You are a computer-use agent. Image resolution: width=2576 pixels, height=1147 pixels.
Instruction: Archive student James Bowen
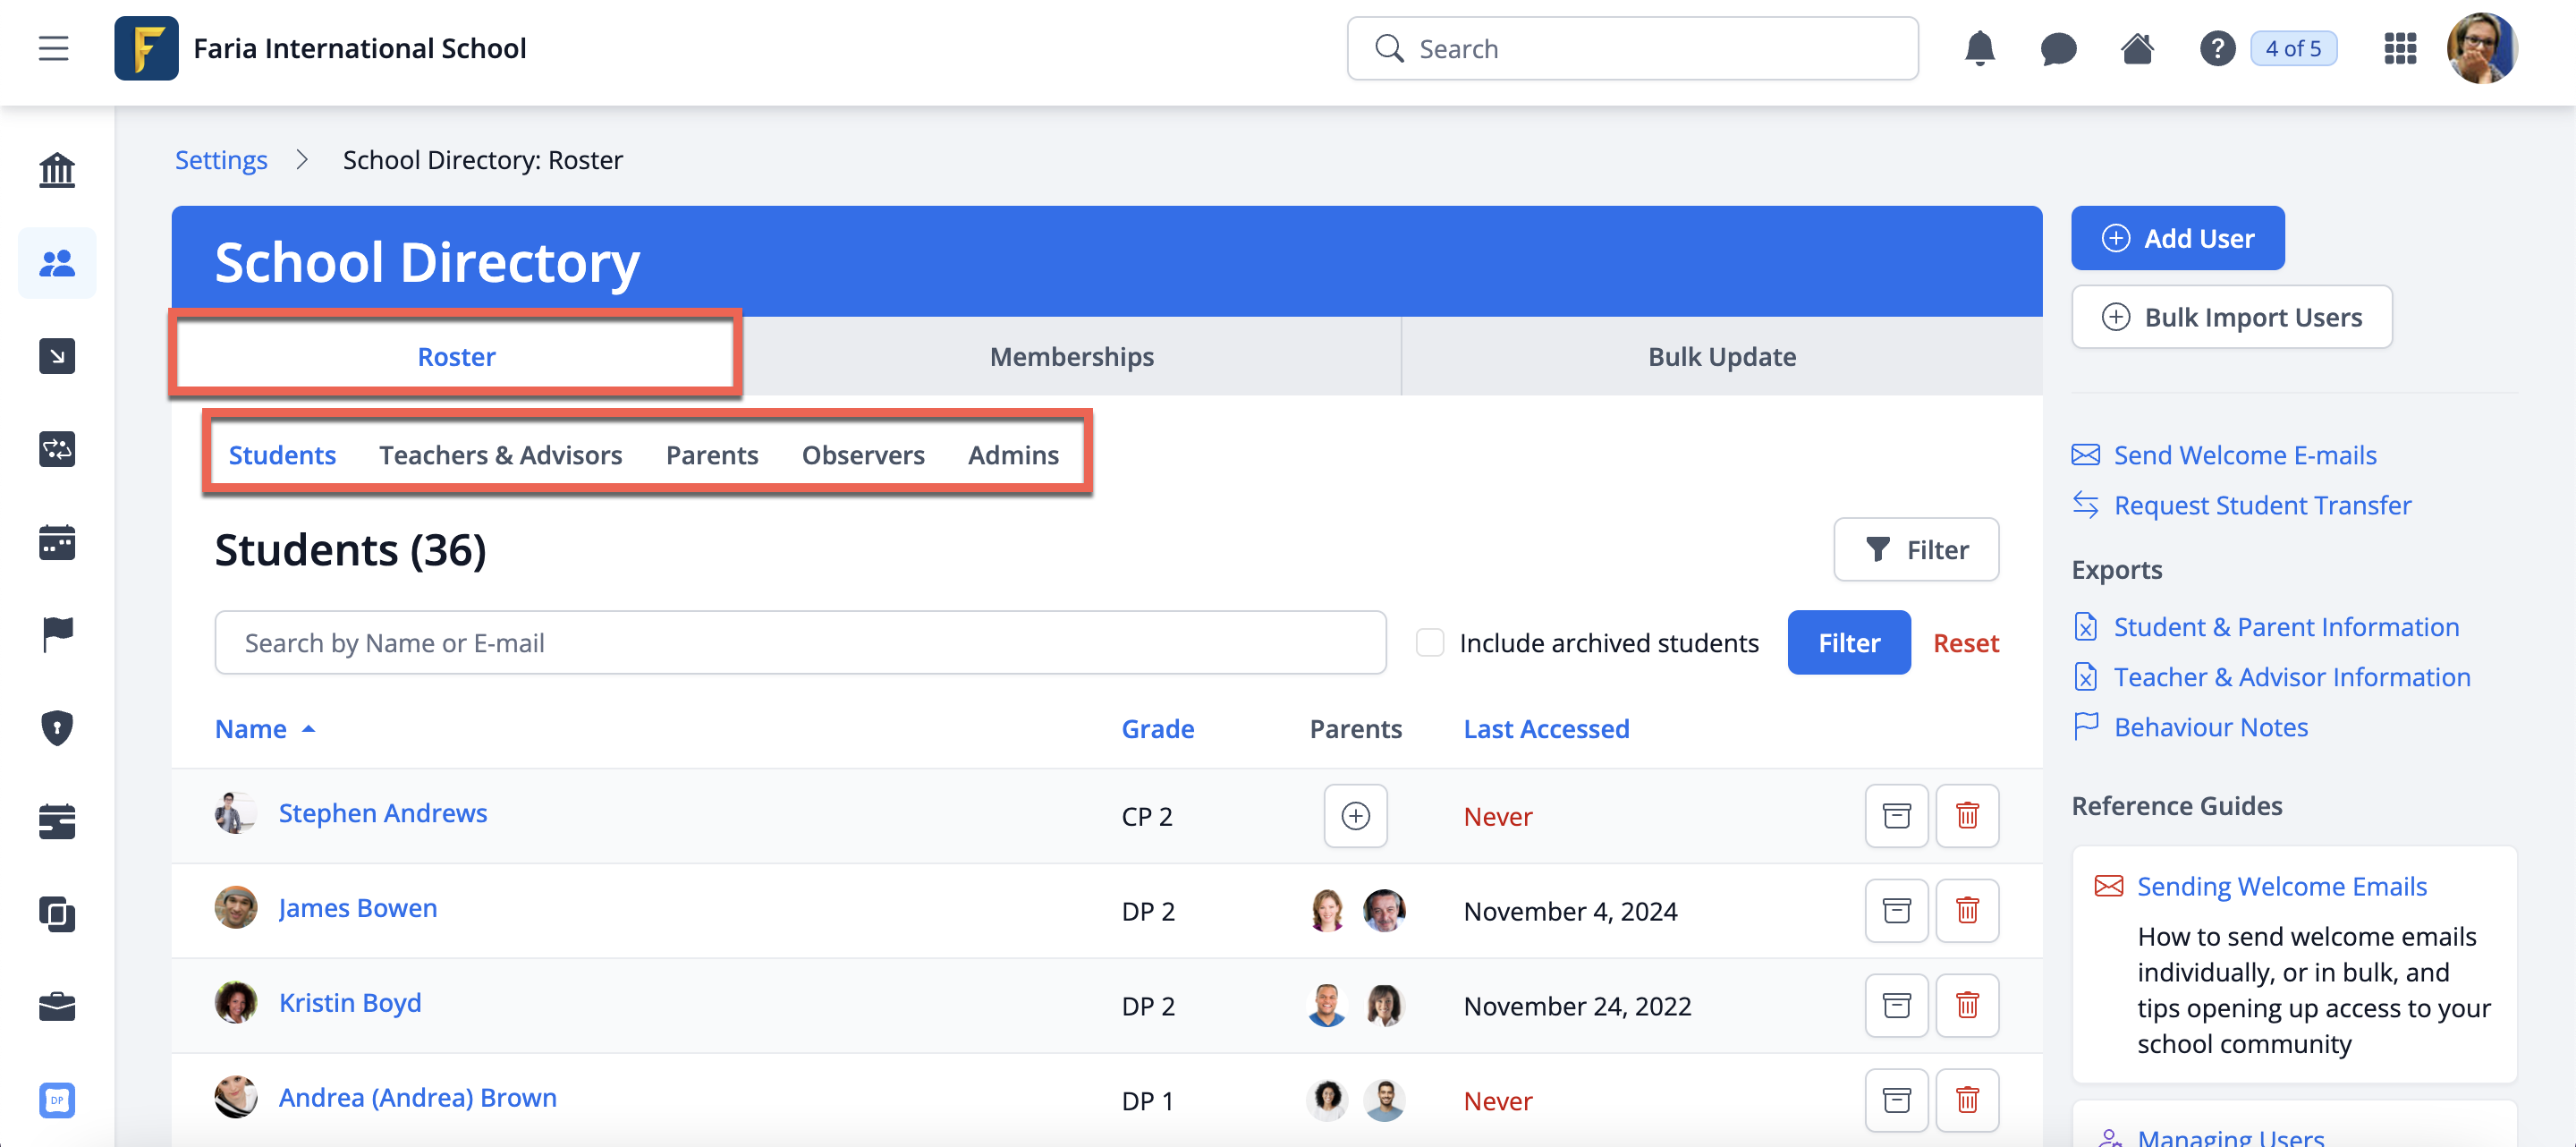click(1896, 911)
